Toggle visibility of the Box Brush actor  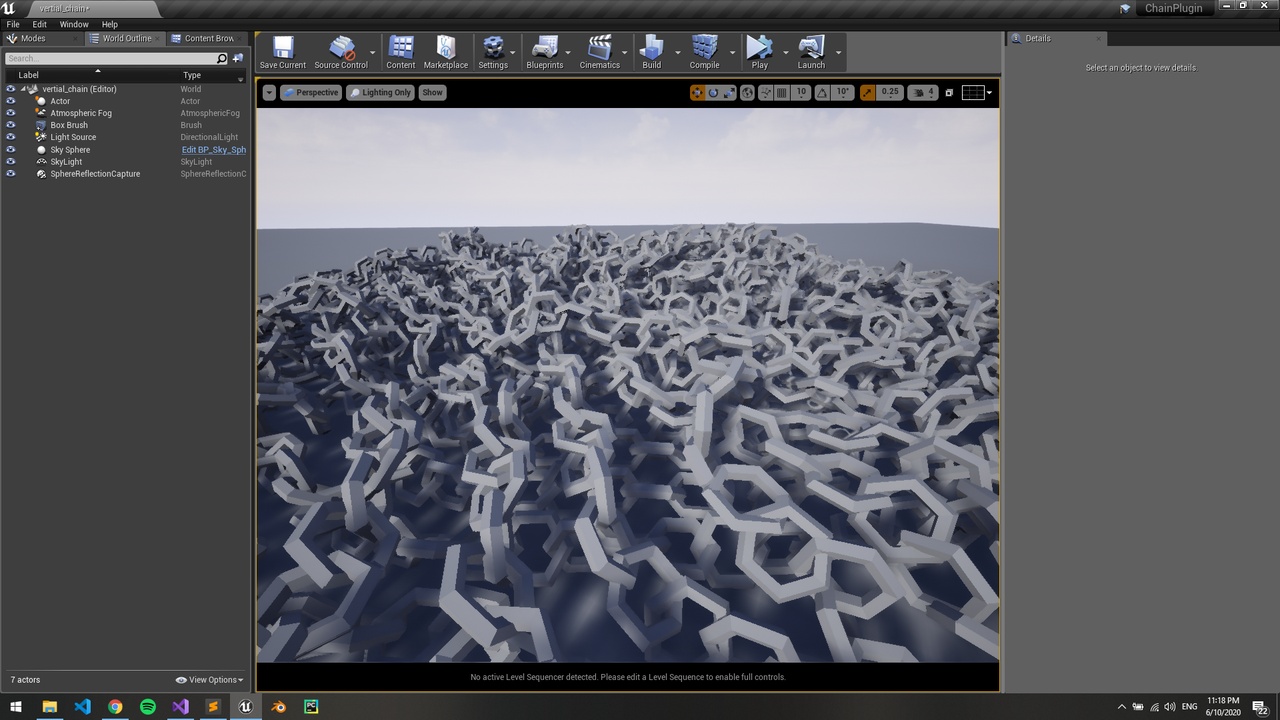11,125
